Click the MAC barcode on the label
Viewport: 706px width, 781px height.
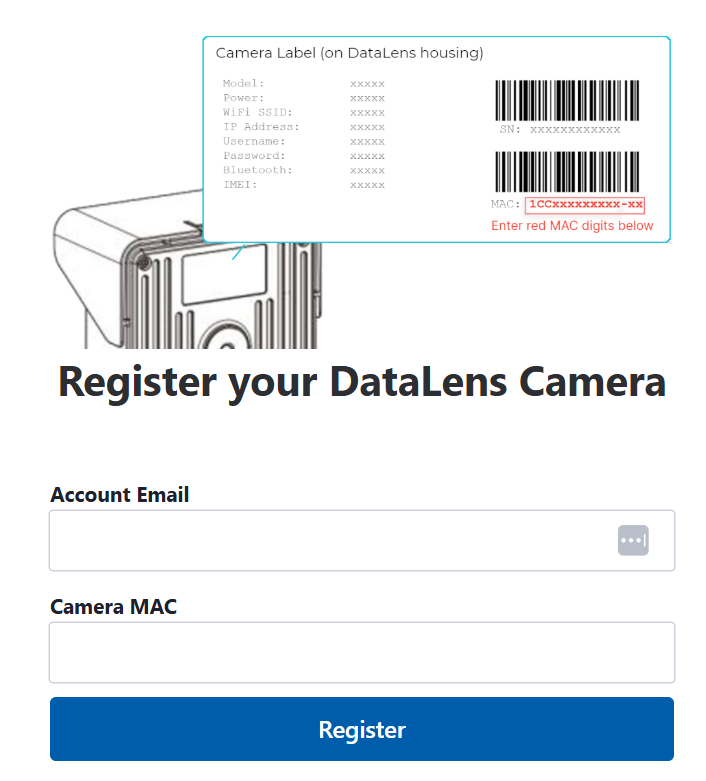click(567, 172)
